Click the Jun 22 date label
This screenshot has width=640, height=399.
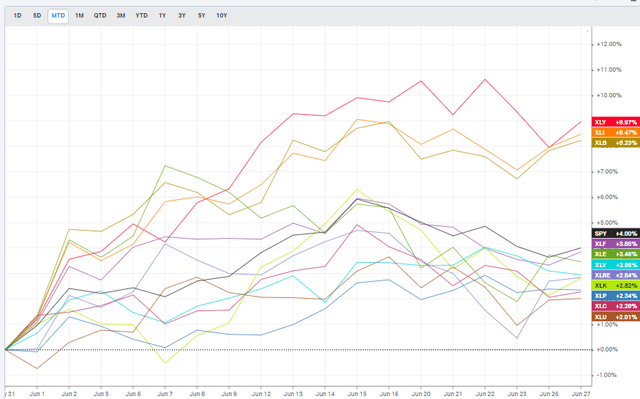pos(485,394)
